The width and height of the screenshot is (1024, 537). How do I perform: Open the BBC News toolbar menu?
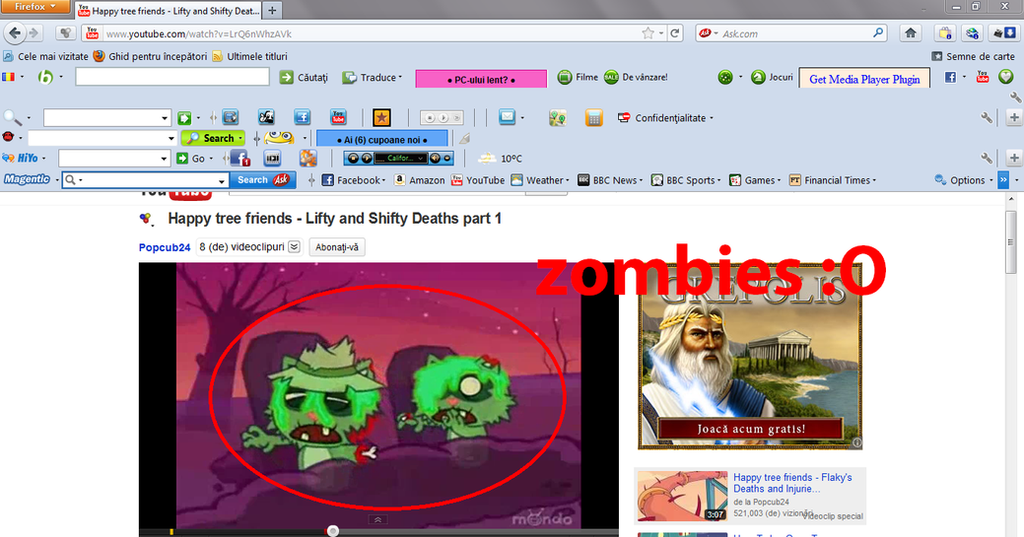611,180
